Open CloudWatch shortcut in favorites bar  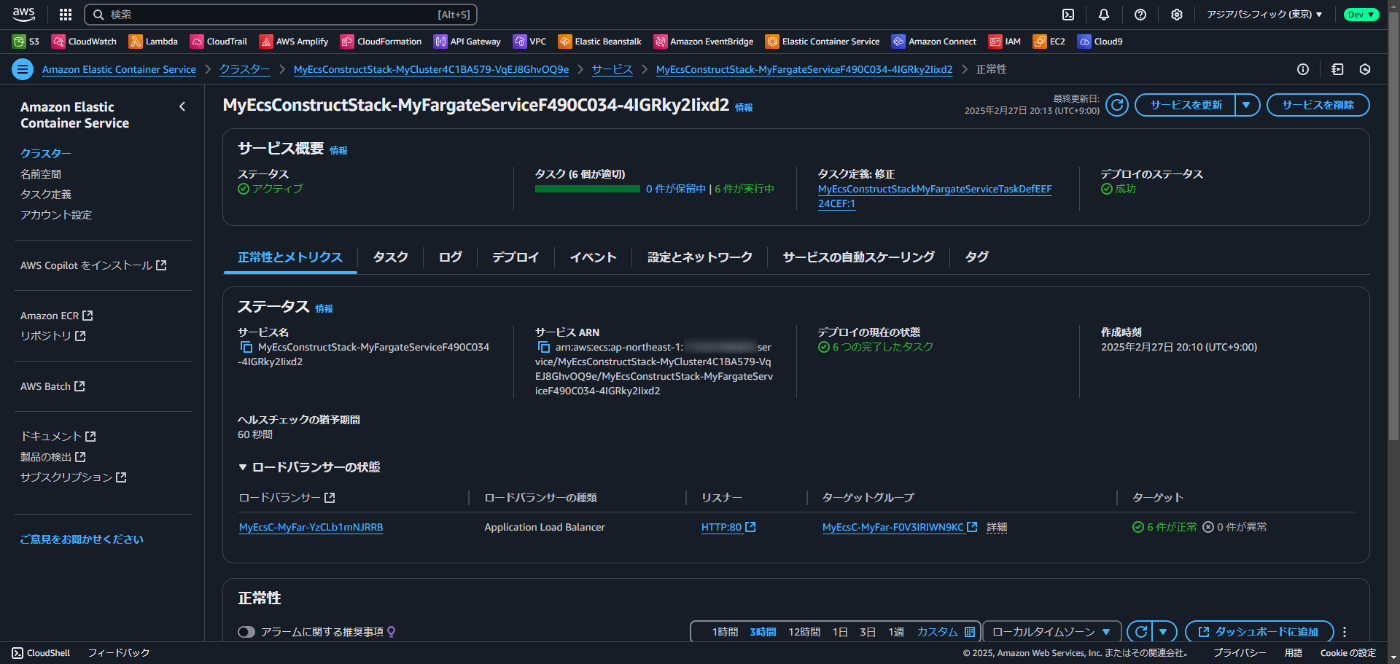tap(84, 42)
